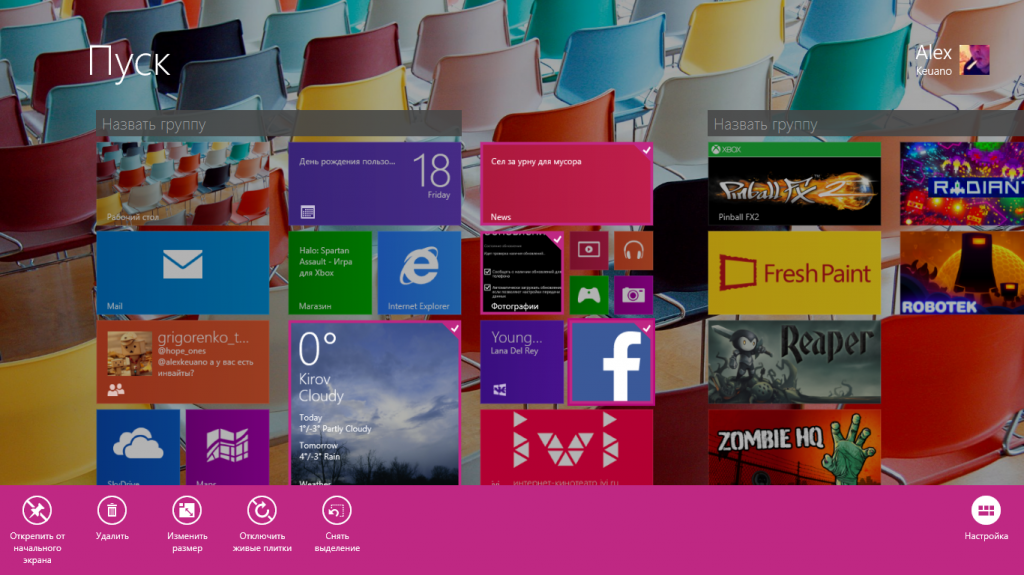Viewport: 1024px width, 575px height.
Task: Open the Games controller small tile
Action: [x=588, y=295]
